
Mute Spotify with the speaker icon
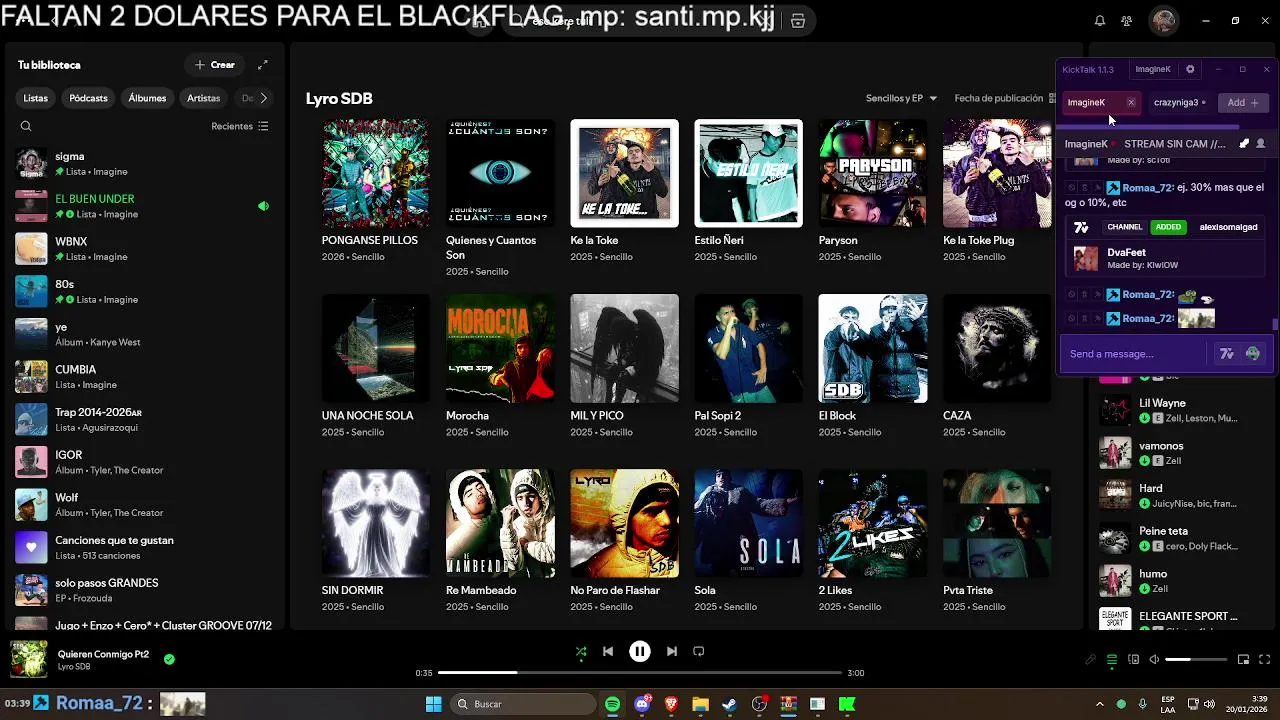point(1154,660)
